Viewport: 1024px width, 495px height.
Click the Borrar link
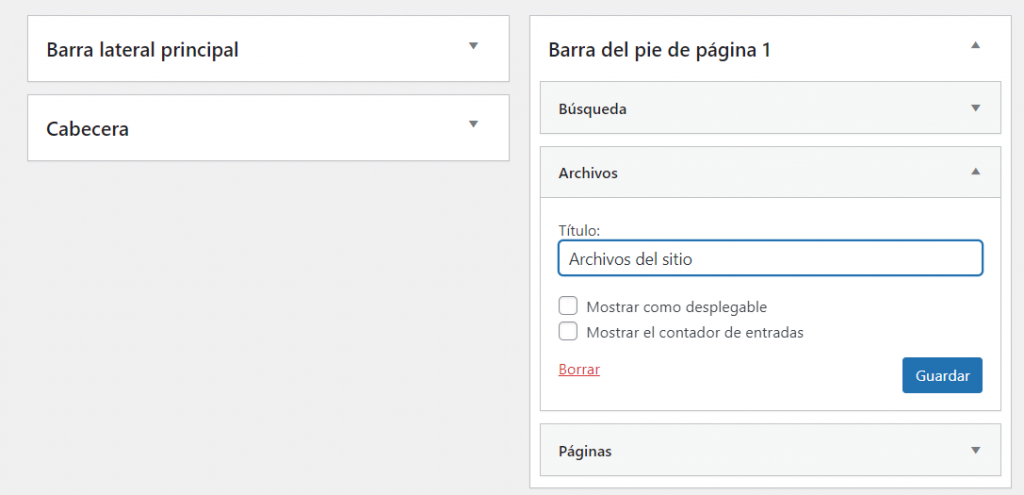pyautogui.click(x=579, y=369)
